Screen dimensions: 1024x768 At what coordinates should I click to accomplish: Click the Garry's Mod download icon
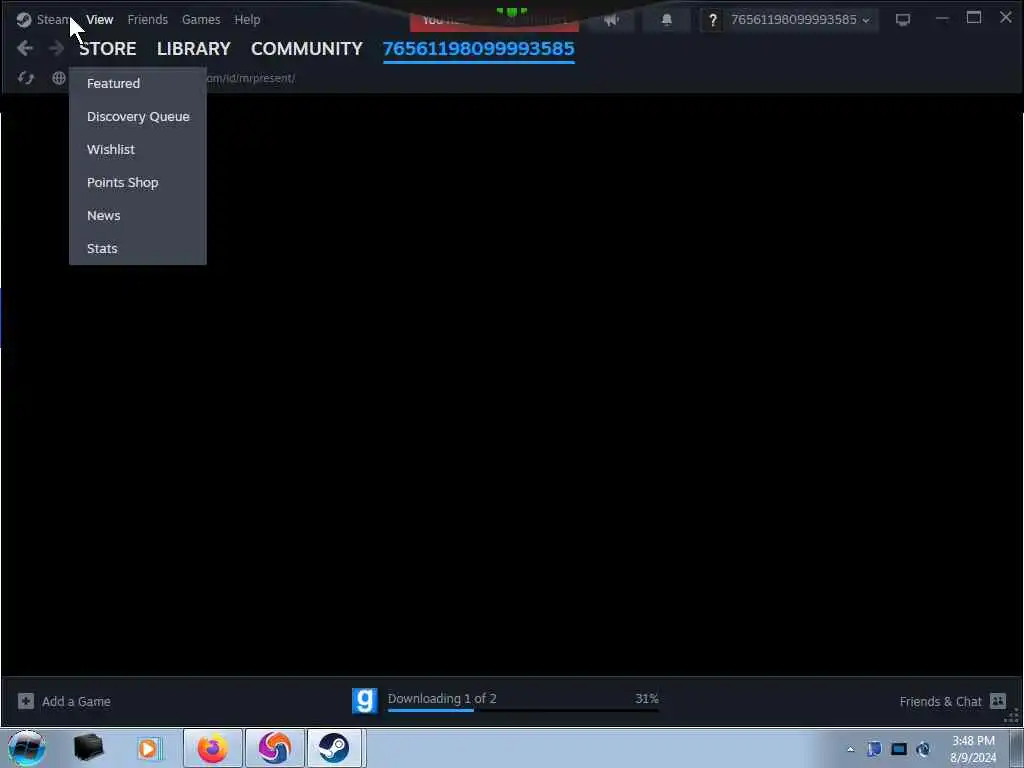pyautogui.click(x=364, y=701)
